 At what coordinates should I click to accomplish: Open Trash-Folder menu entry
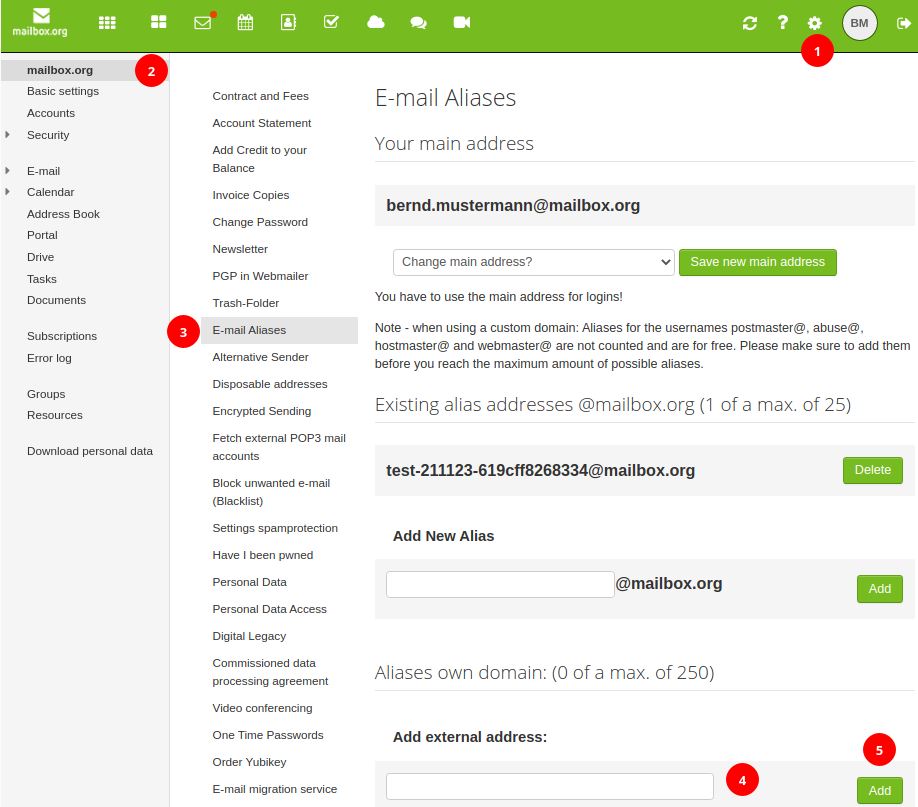coord(245,303)
